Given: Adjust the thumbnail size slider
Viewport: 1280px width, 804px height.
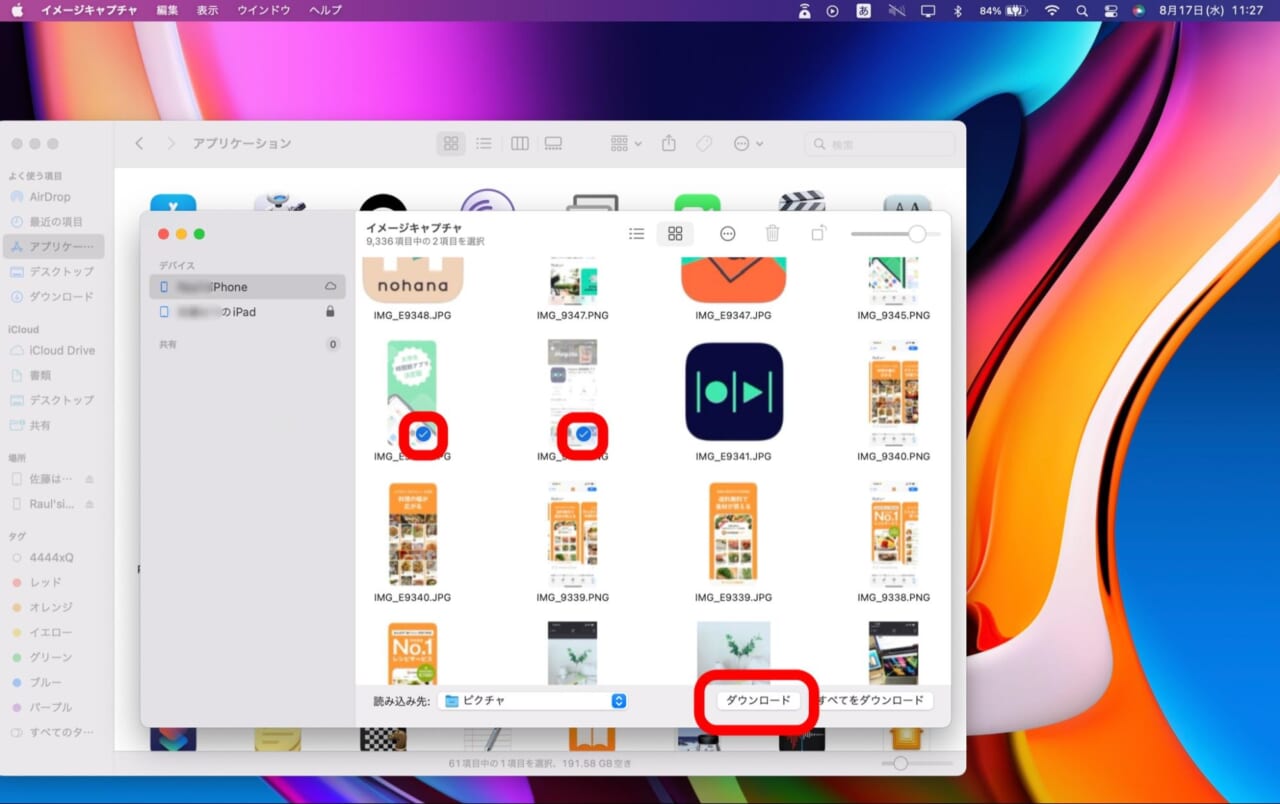Looking at the screenshot, I should click(x=916, y=234).
